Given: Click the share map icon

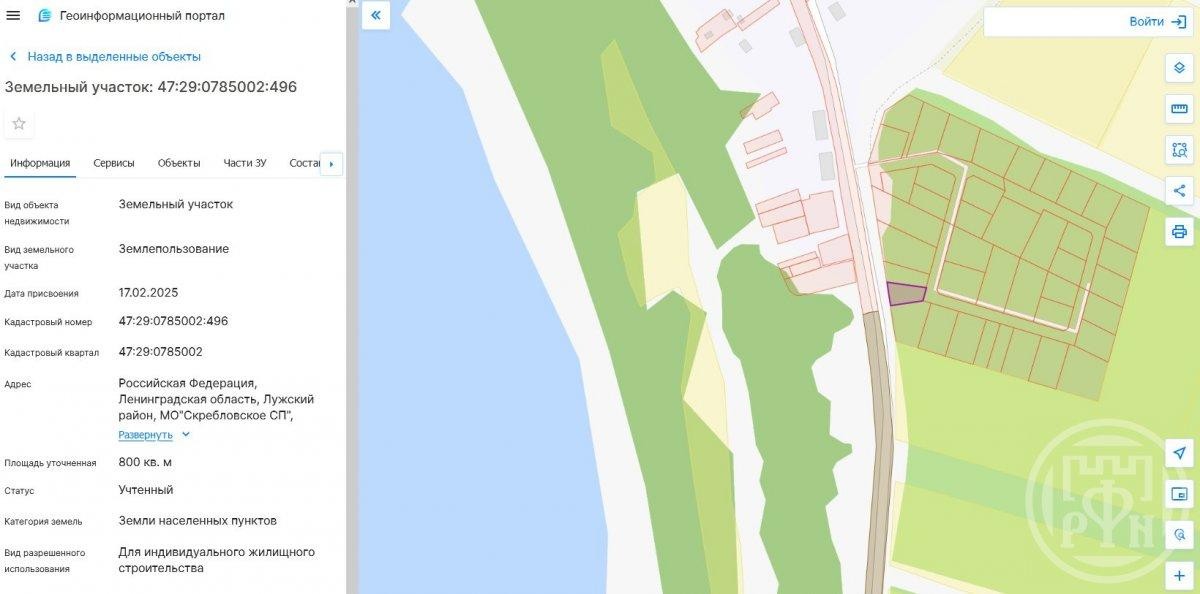Looking at the screenshot, I should (1179, 191).
